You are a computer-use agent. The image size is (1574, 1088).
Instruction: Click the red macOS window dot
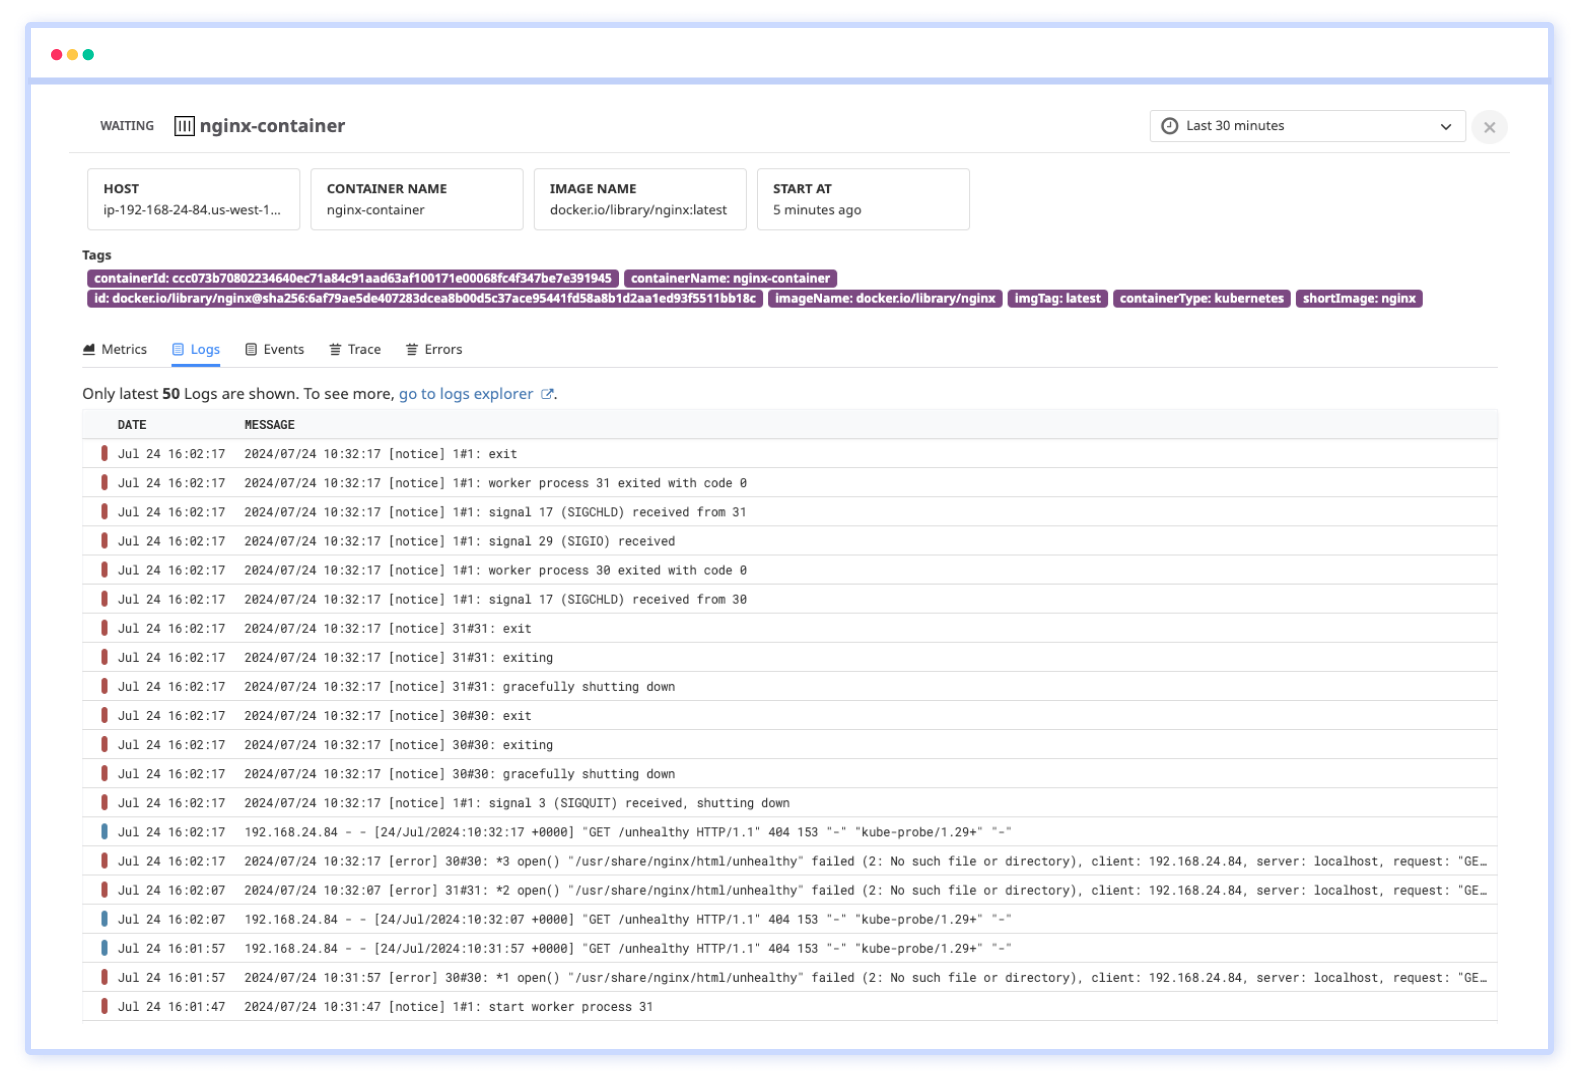coord(57,55)
